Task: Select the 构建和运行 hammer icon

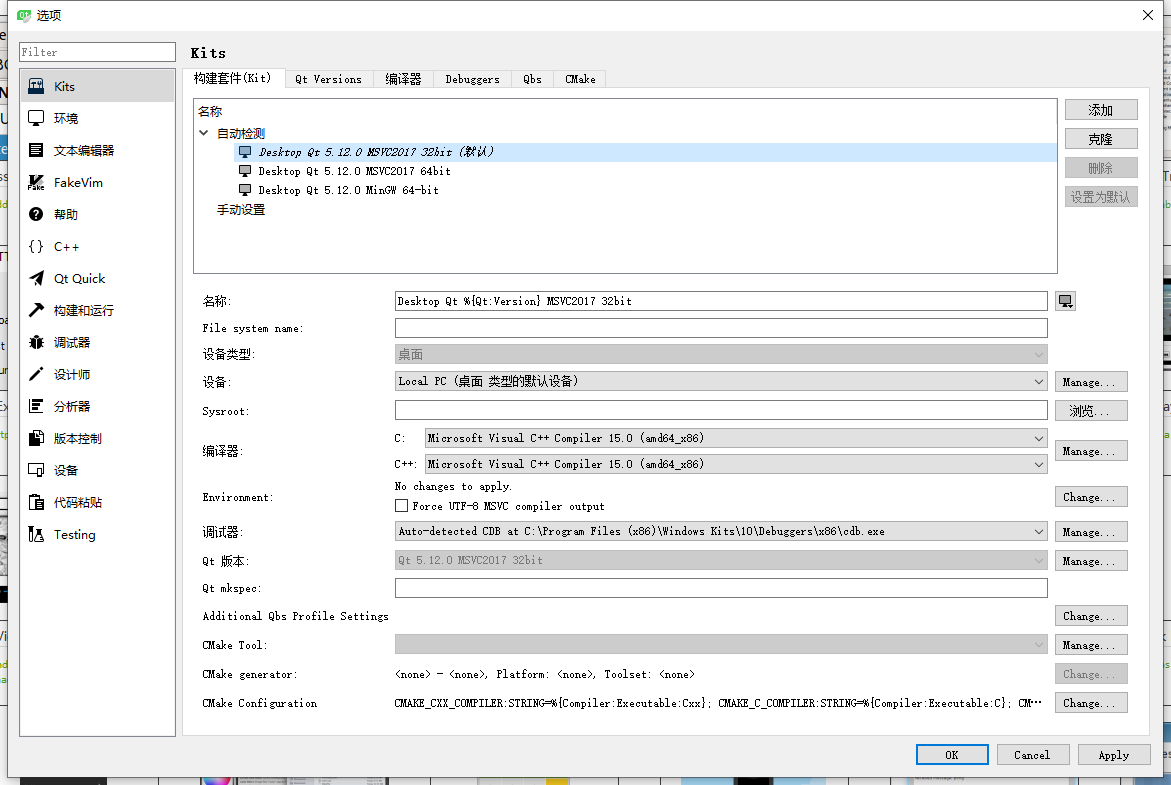Action: (x=36, y=310)
